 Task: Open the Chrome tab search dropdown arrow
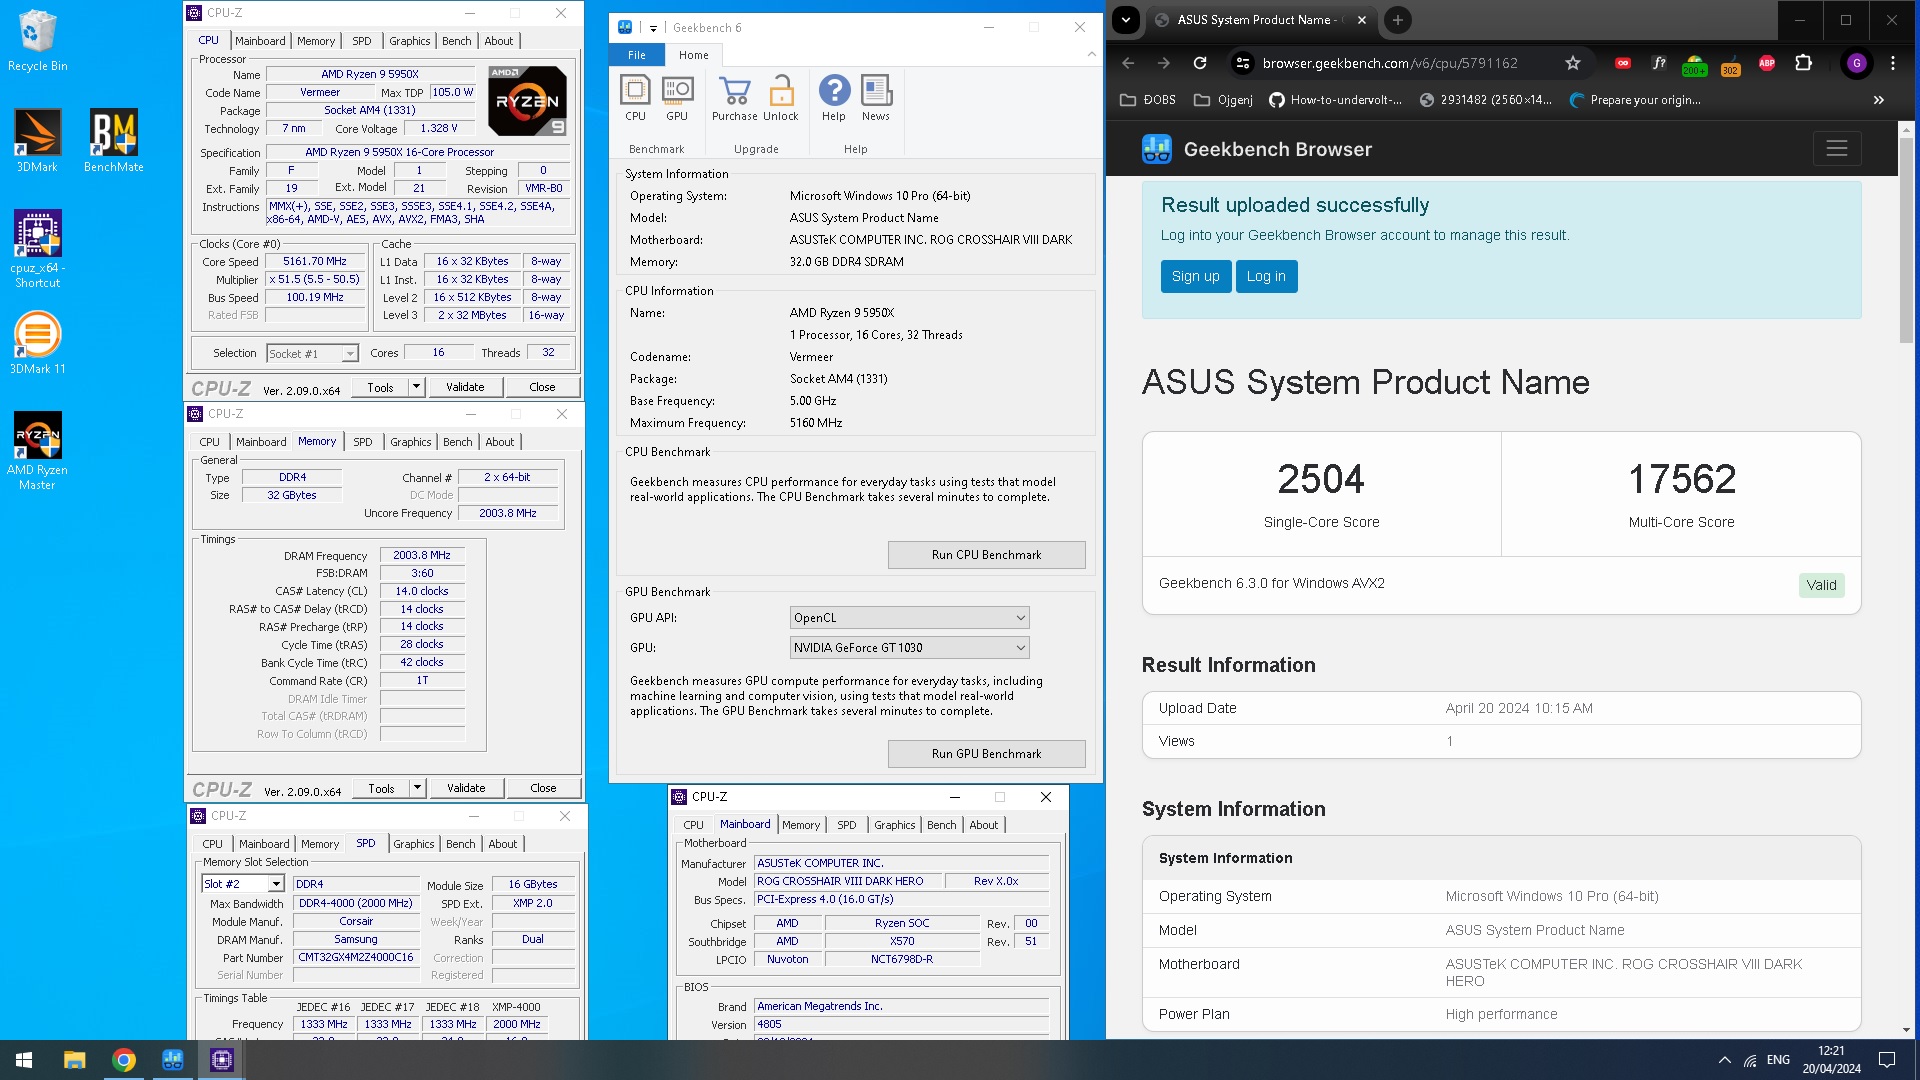1126,20
